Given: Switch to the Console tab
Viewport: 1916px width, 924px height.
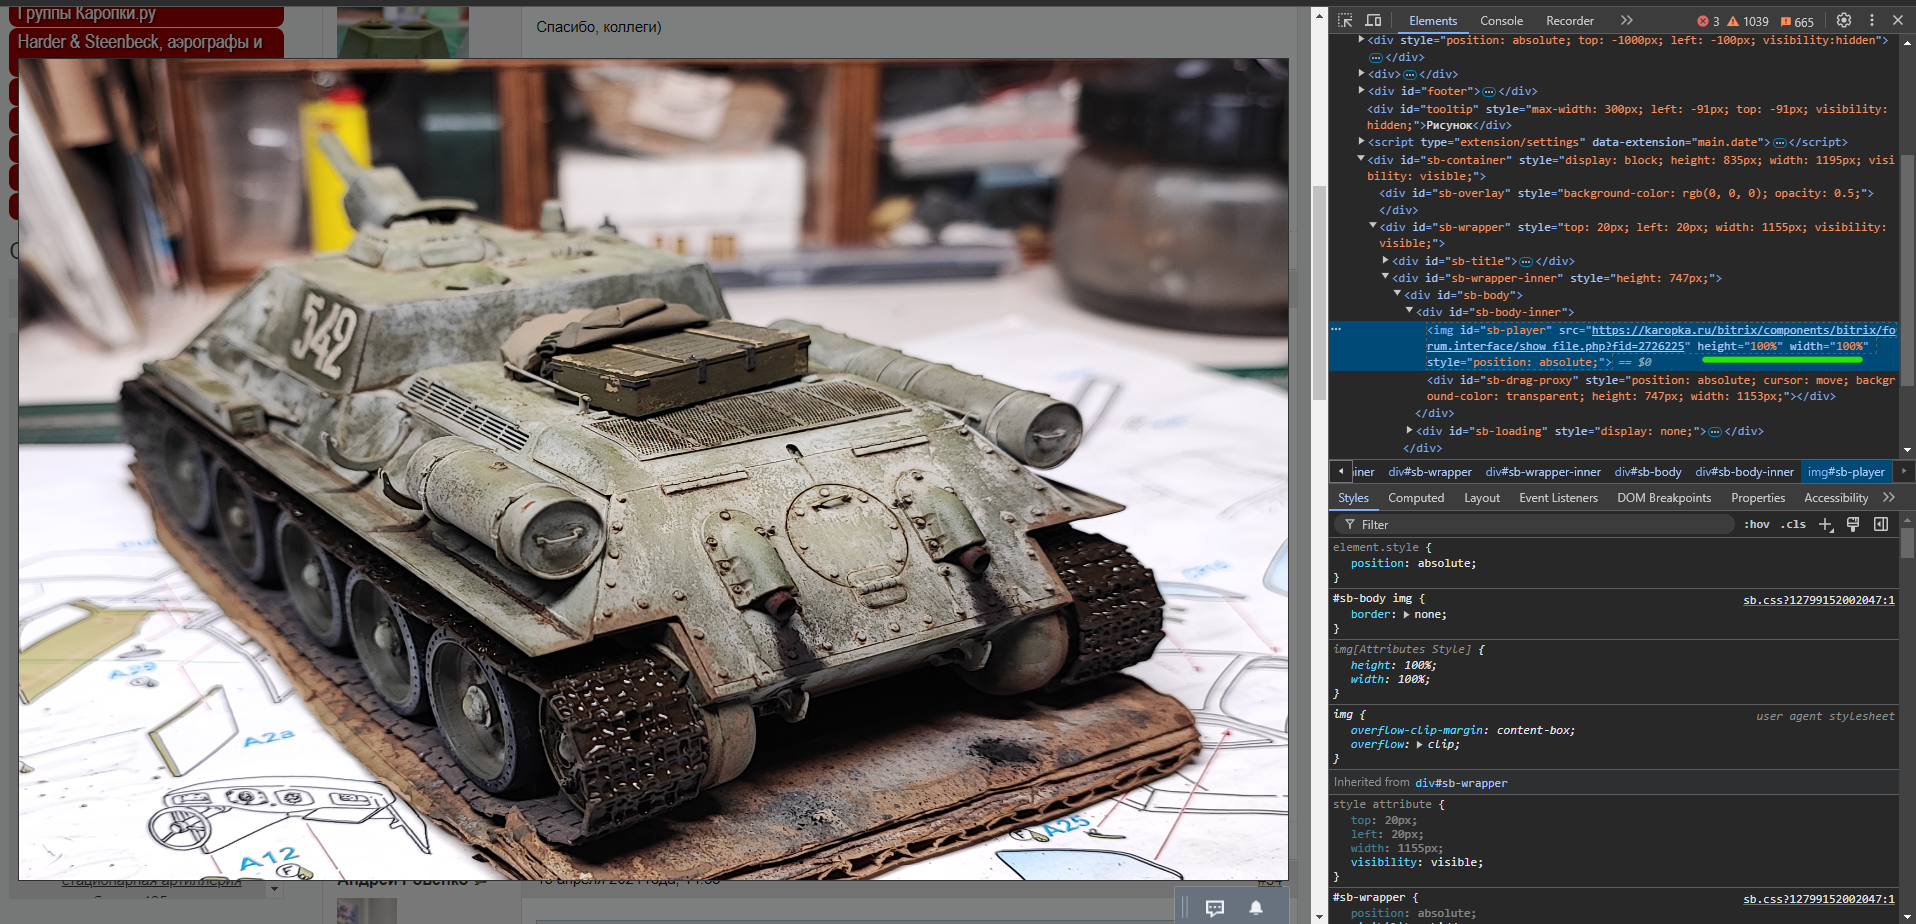Looking at the screenshot, I should (x=1501, y=21).
